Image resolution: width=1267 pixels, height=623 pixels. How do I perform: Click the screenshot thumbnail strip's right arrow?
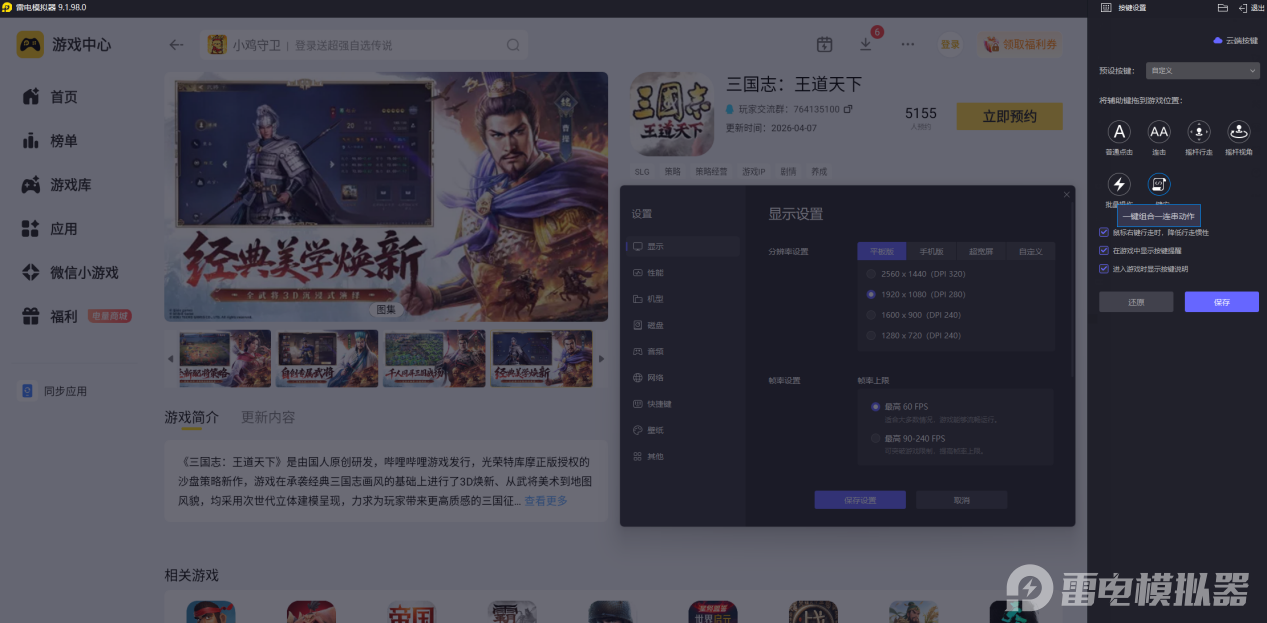(x=601, y=358)
